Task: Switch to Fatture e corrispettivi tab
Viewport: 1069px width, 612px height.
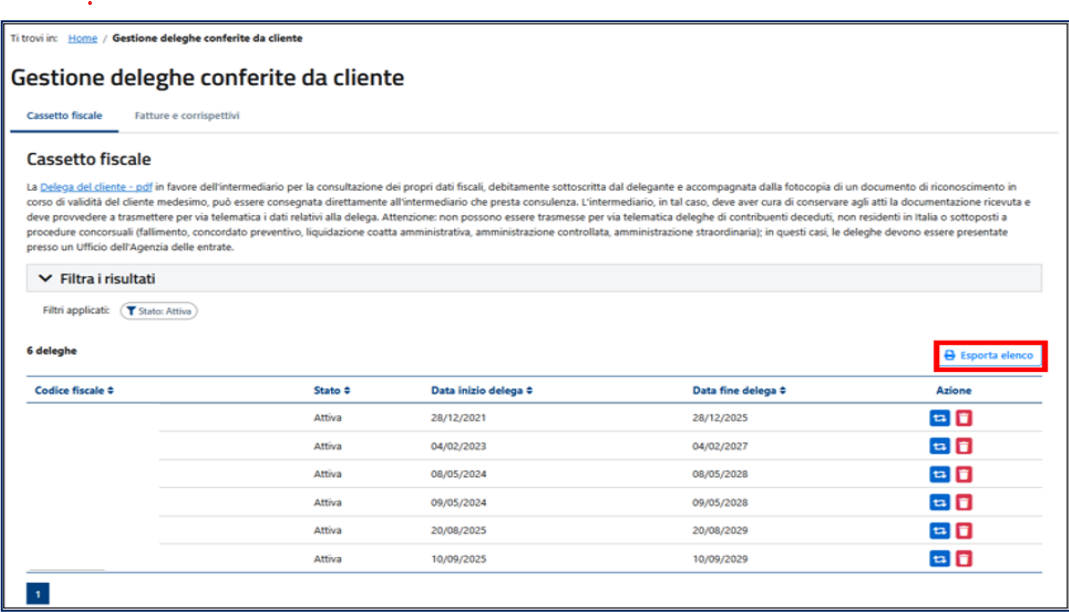Action: pyautogui.click(x=187, y=116)
